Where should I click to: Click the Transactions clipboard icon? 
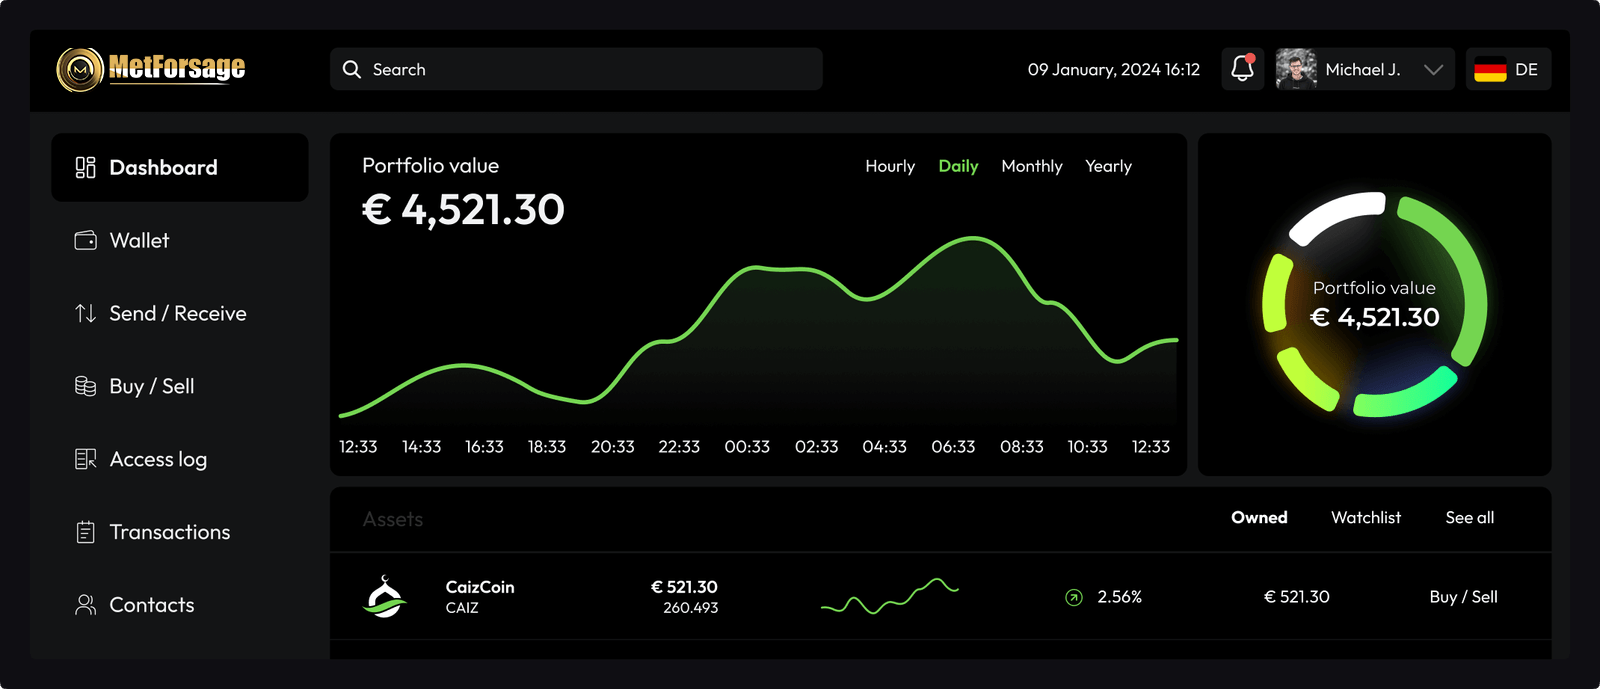[x=86, y=532]
